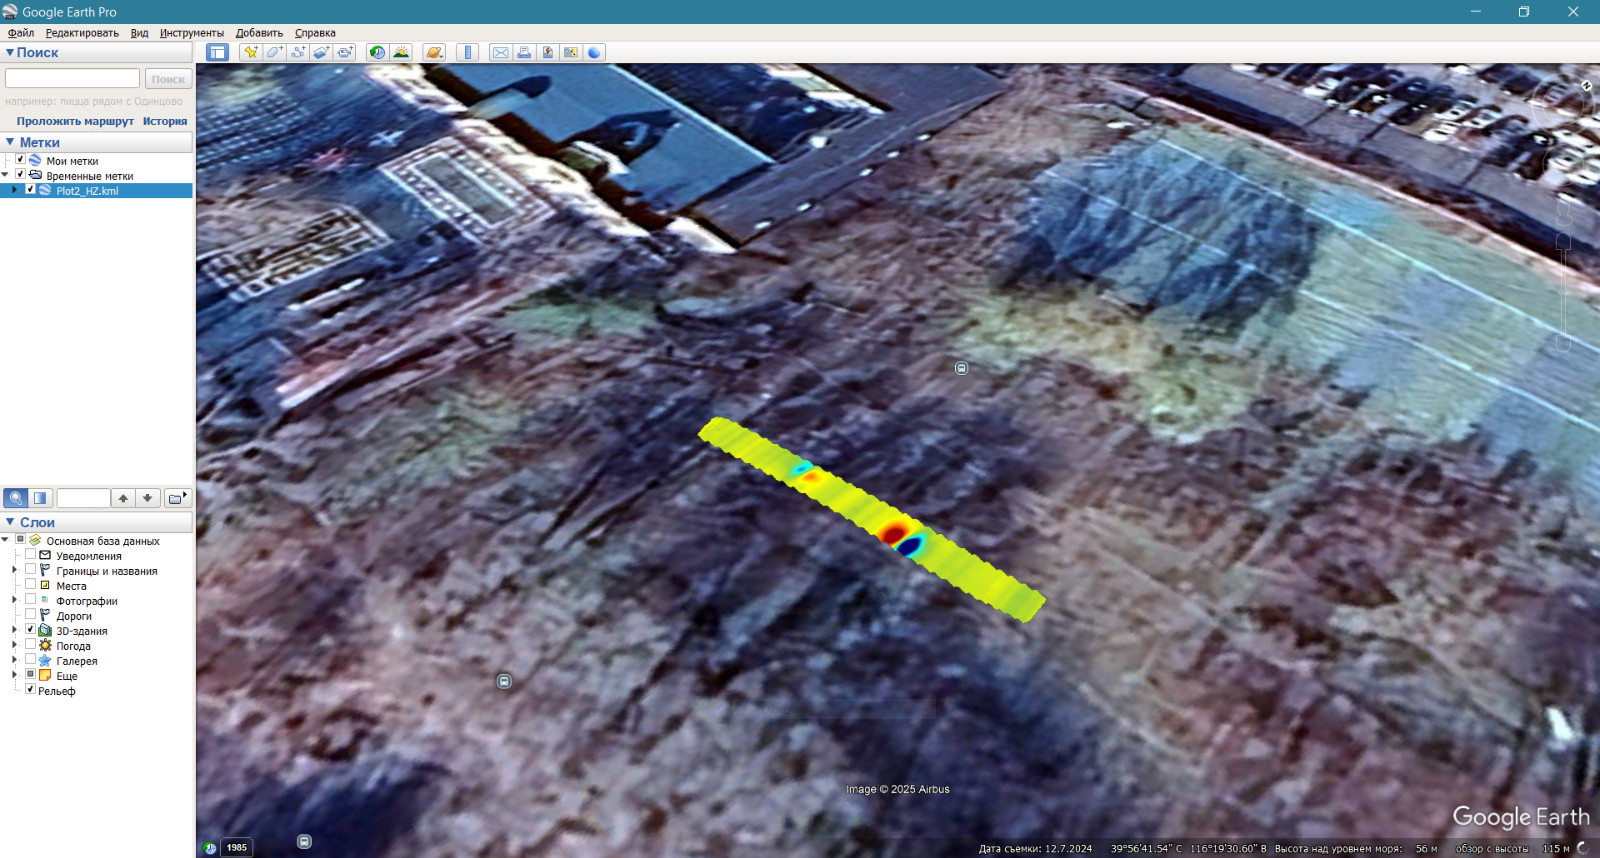Image resolution: width=1600 pixels, height=858 pixels.
Task: View this location in Google Maps
Action: [571, 52]
